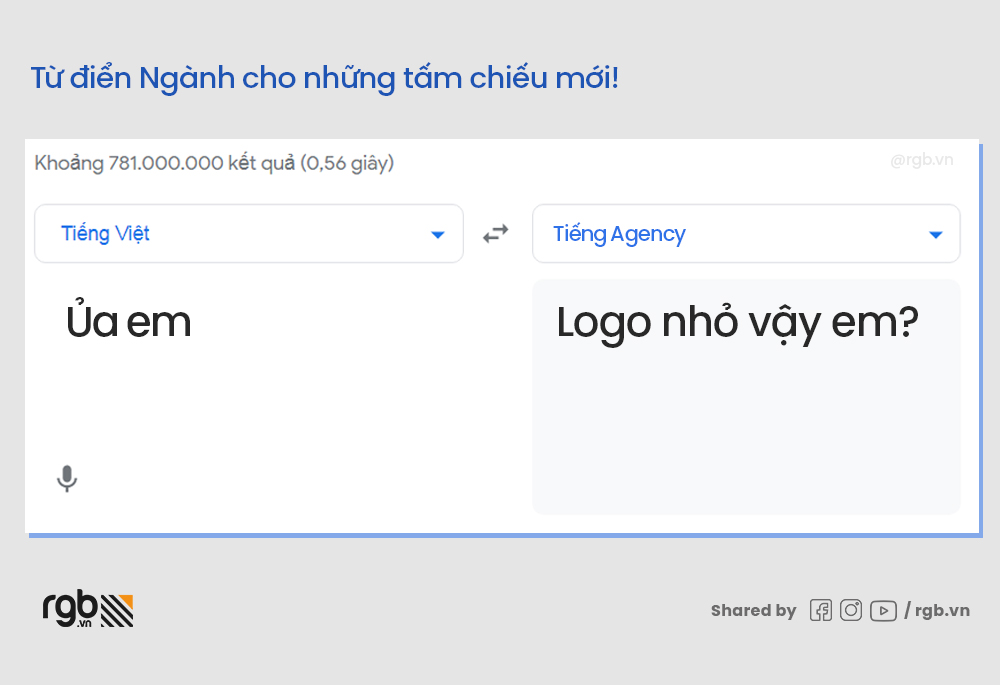Expand the Tiếng Việt dropdown arrow
Image resolution: width=1000 pixels, height=685 pixels.
(437, 235)
